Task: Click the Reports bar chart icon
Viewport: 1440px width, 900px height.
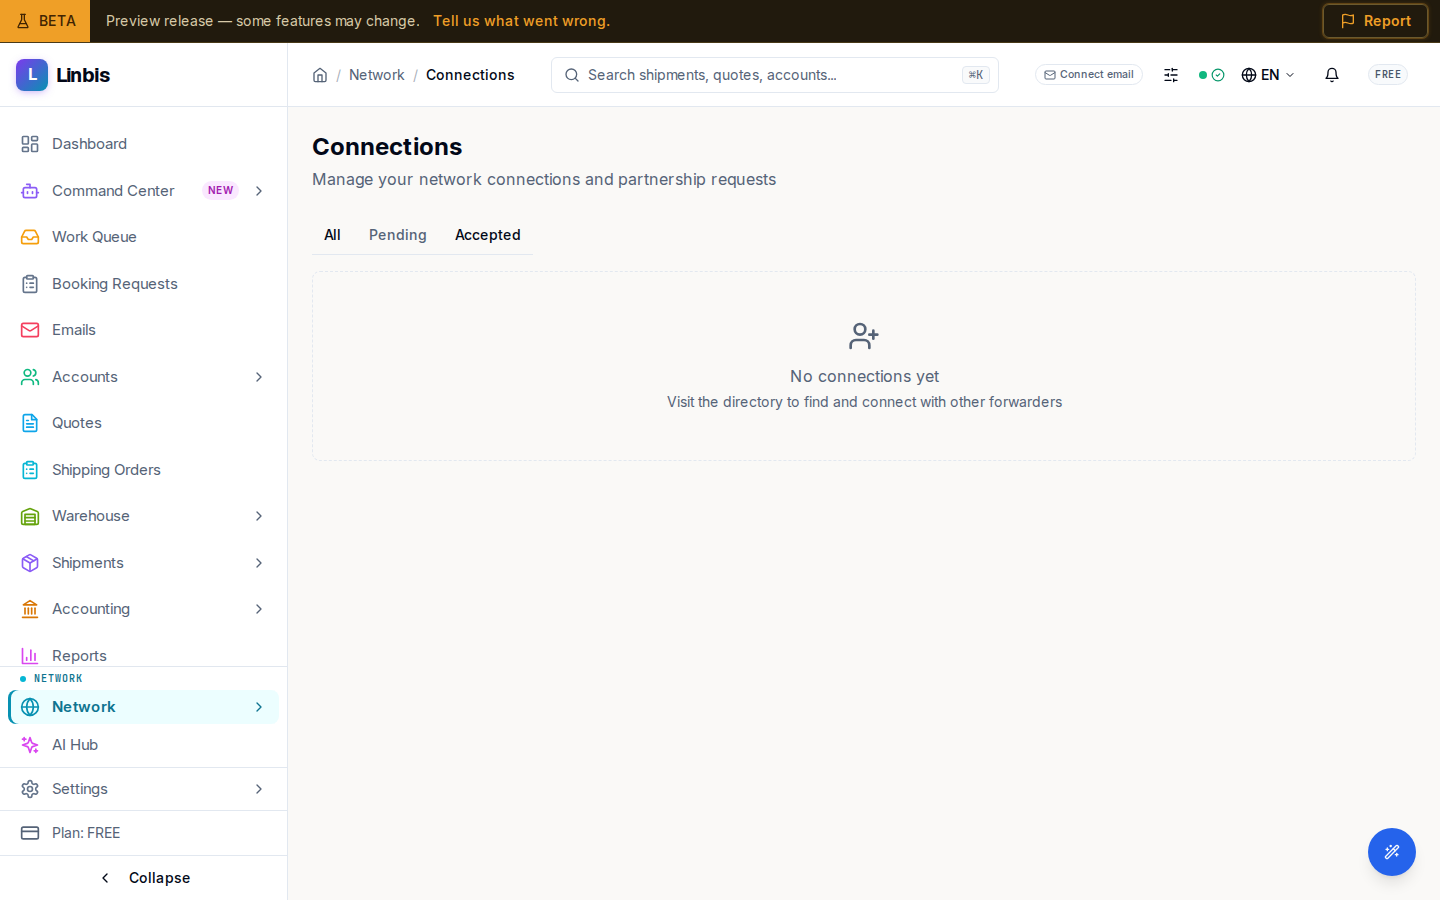Action: (30, 656)
